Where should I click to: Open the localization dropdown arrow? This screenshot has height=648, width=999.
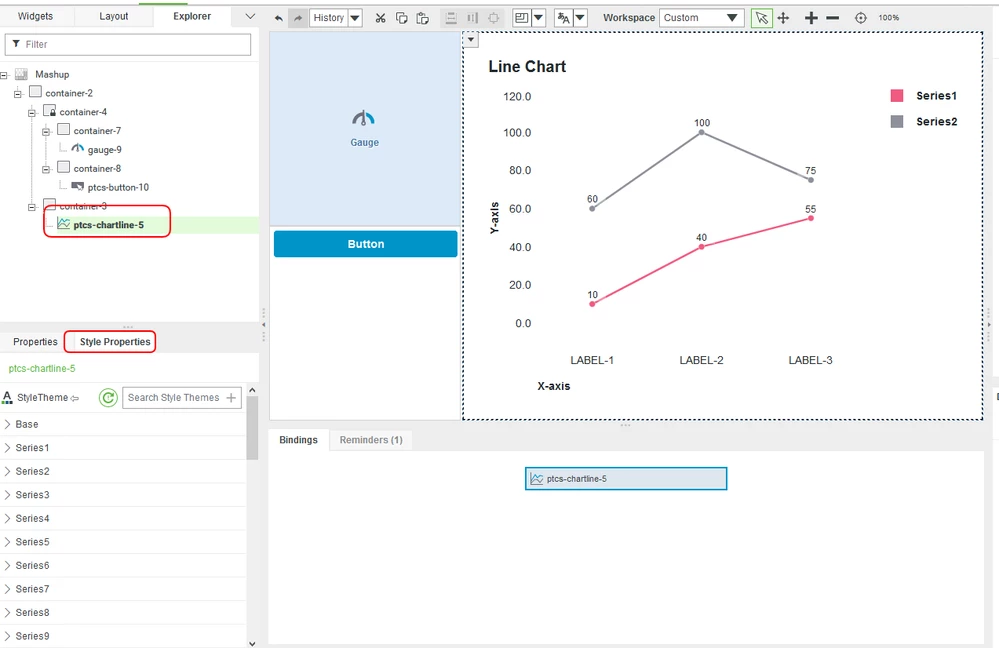580,18
